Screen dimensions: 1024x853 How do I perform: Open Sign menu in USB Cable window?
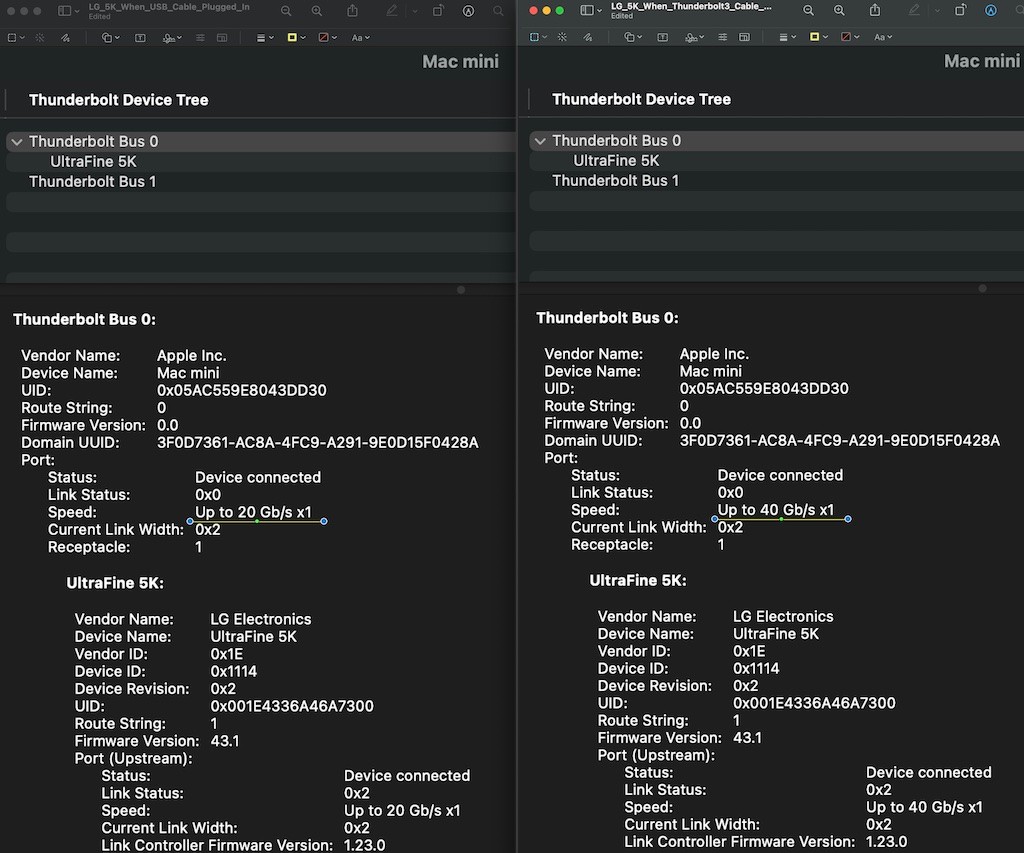[x=172, y=38]
